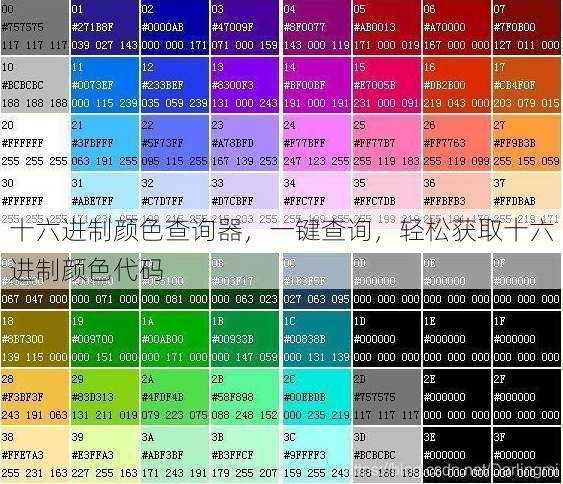Select the gray swatch 00 #757575
The width and height of the screenshot is (563, 484).
click(35, 27)
